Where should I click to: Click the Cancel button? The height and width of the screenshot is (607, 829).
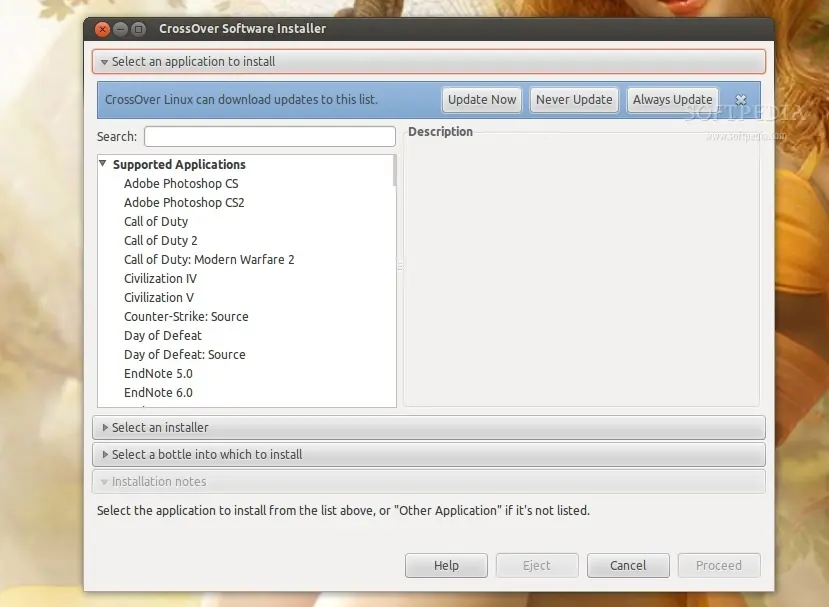click(x=628, y=565)
